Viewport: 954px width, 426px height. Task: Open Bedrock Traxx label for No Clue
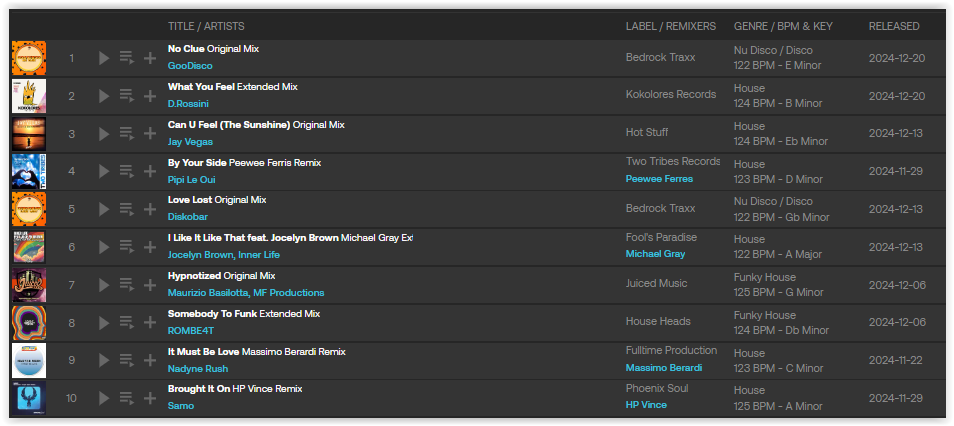660,58
